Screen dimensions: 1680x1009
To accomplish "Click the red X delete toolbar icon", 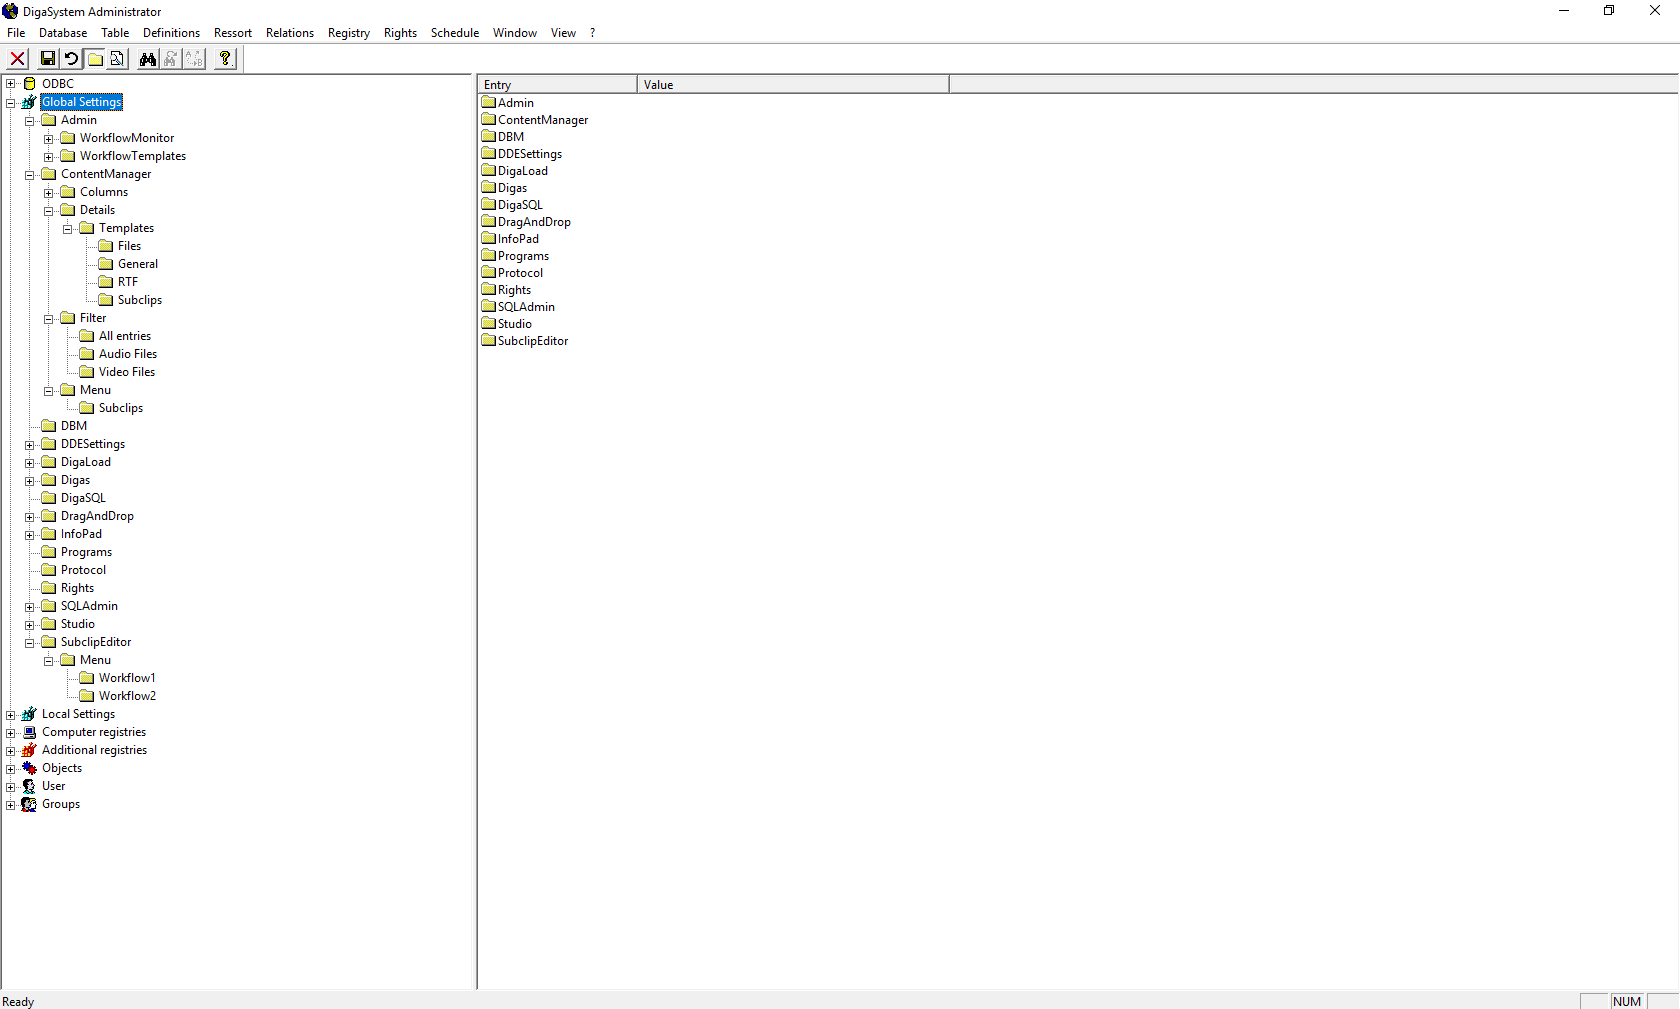I will coord(18,59).
